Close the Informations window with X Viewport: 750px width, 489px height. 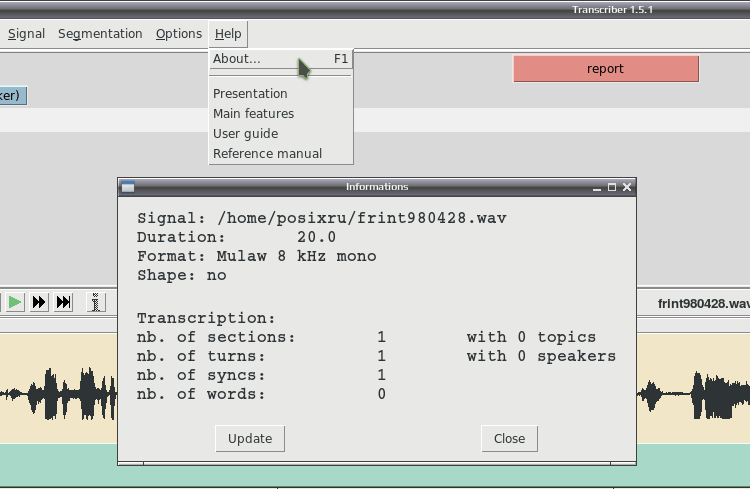pos(627,187)
